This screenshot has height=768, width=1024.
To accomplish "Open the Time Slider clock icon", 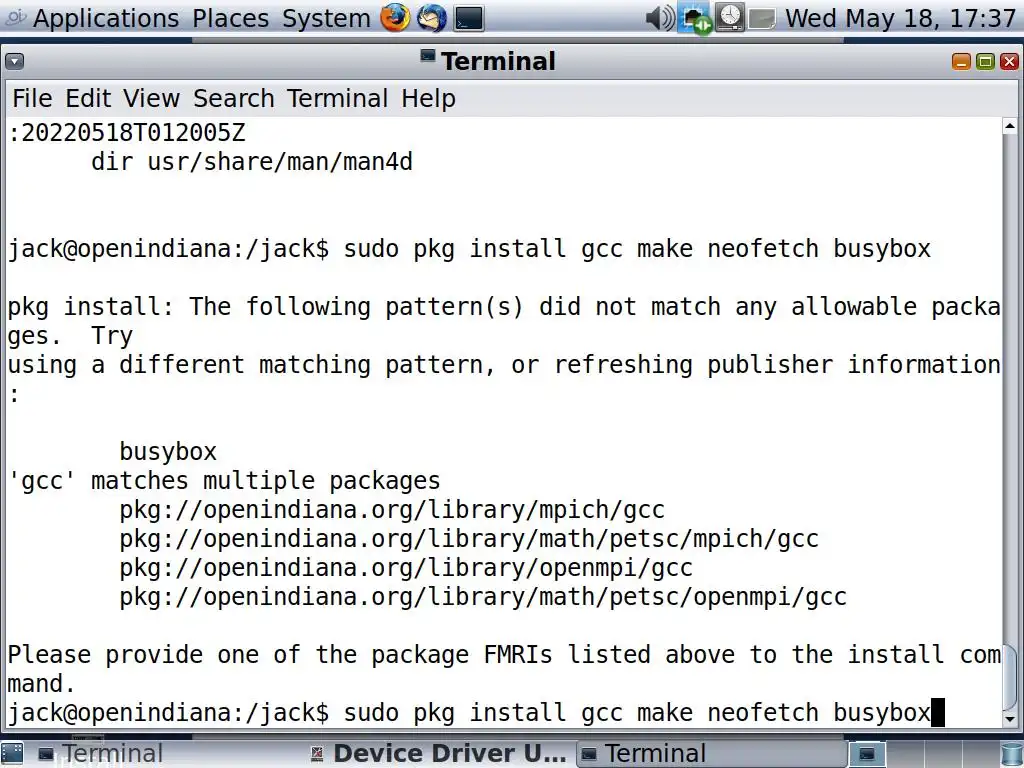I will coord(730,18).
